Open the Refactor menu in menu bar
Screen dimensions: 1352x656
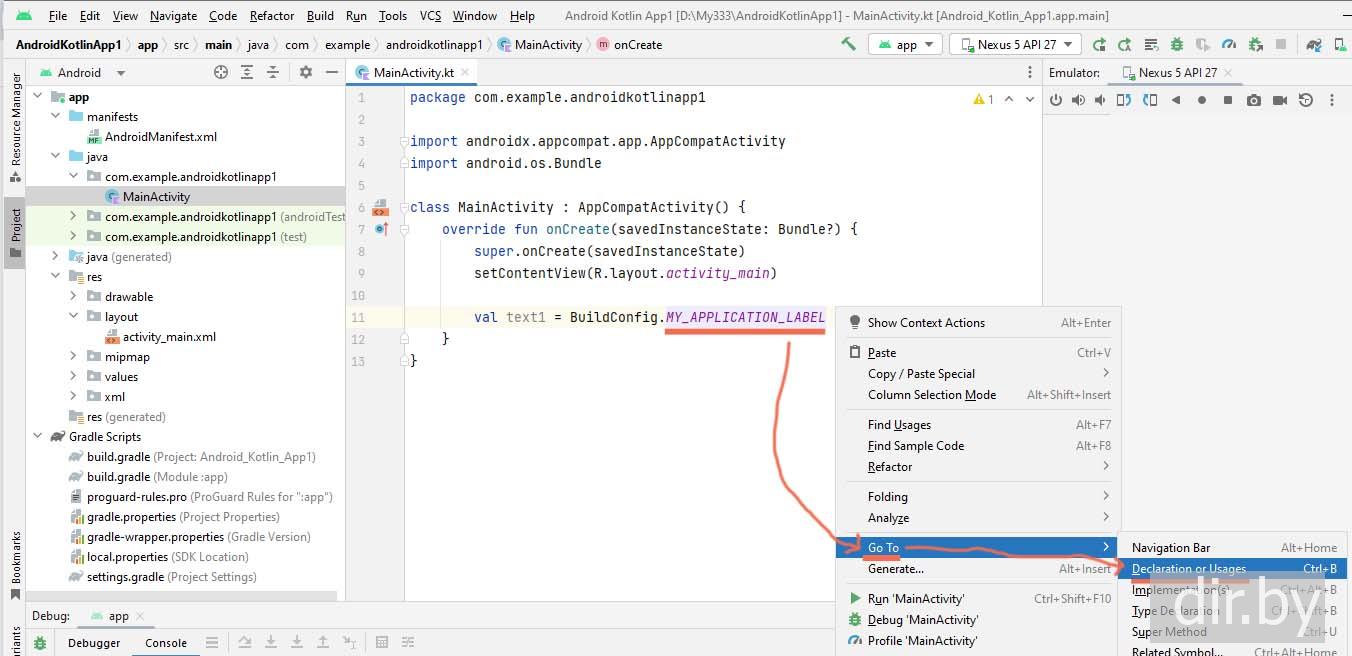272,16
